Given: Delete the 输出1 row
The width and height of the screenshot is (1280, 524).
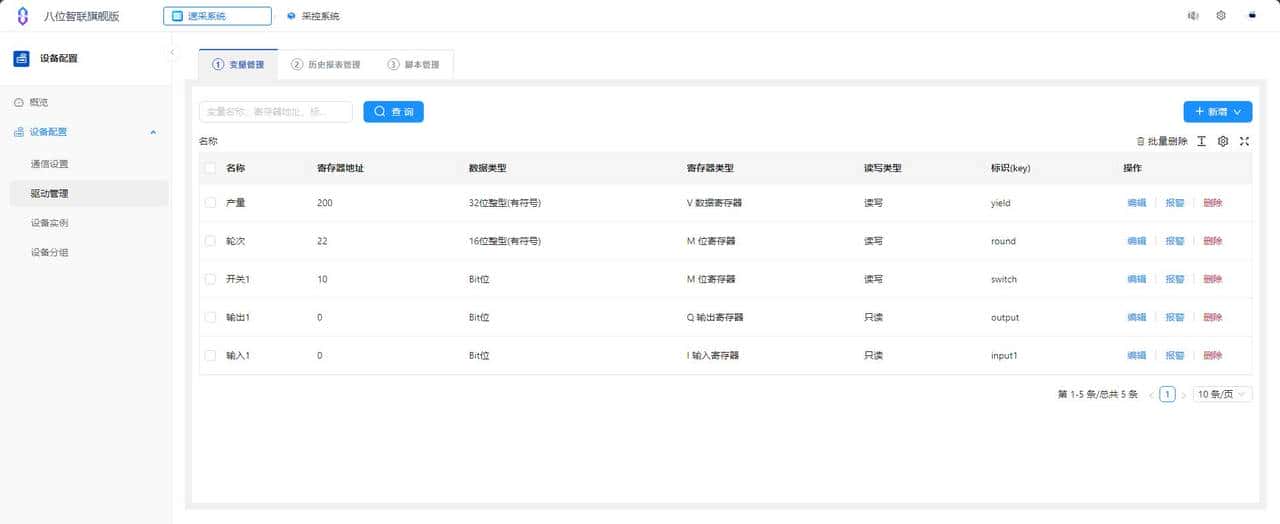Looking at the screenshot, I should coord(1213,317).
